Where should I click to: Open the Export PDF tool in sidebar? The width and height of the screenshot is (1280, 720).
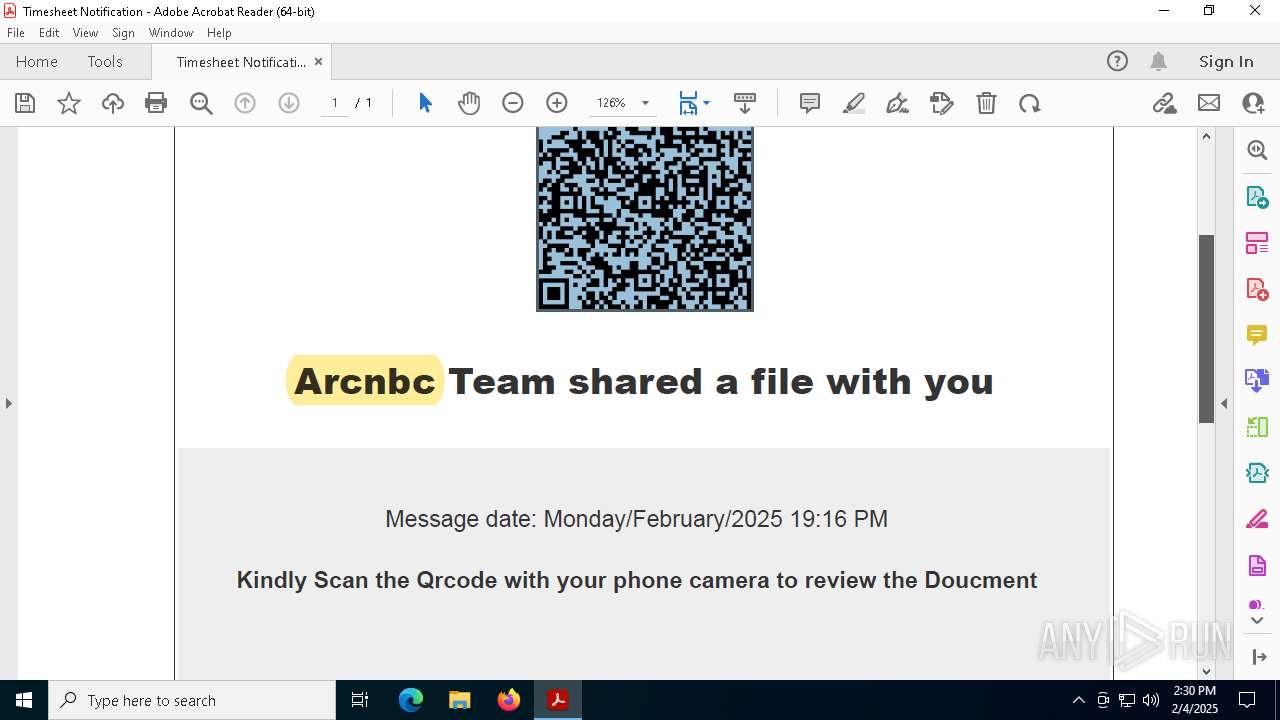pos(1257,196)
